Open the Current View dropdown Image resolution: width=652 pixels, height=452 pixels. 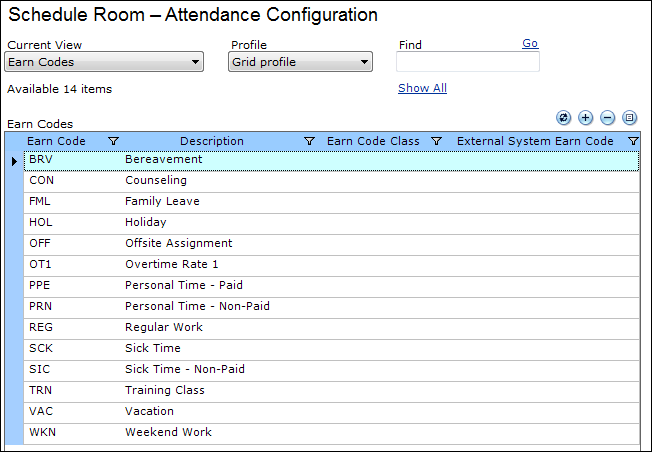pos(104,62)
